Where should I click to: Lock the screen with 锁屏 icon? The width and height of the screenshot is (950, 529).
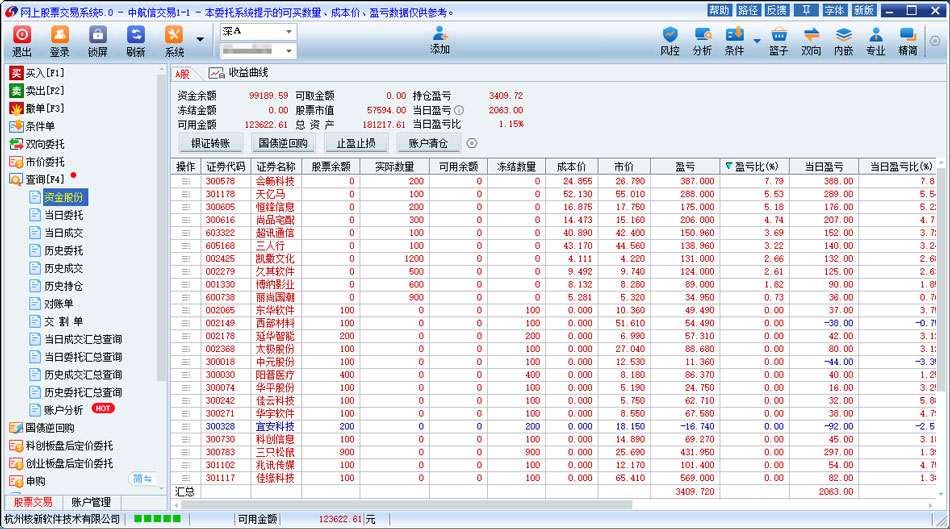coord(98,42)
